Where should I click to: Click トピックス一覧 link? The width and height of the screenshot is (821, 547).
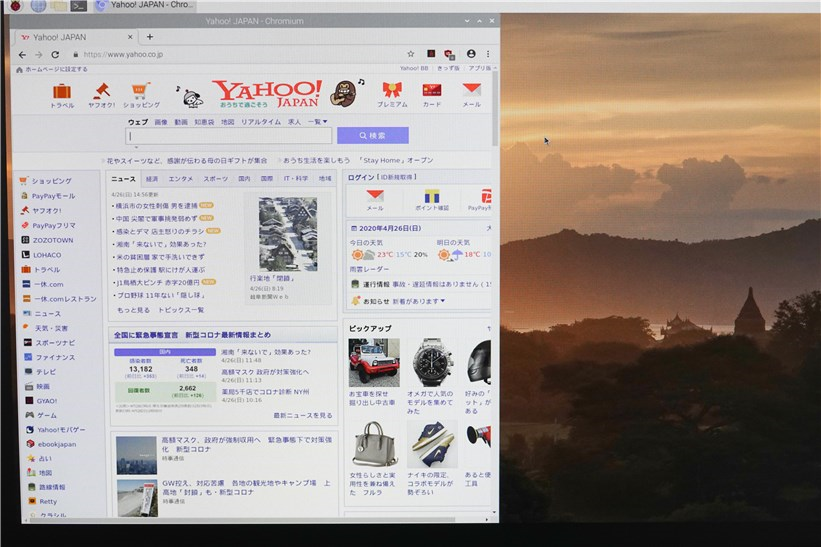point(181,310)
